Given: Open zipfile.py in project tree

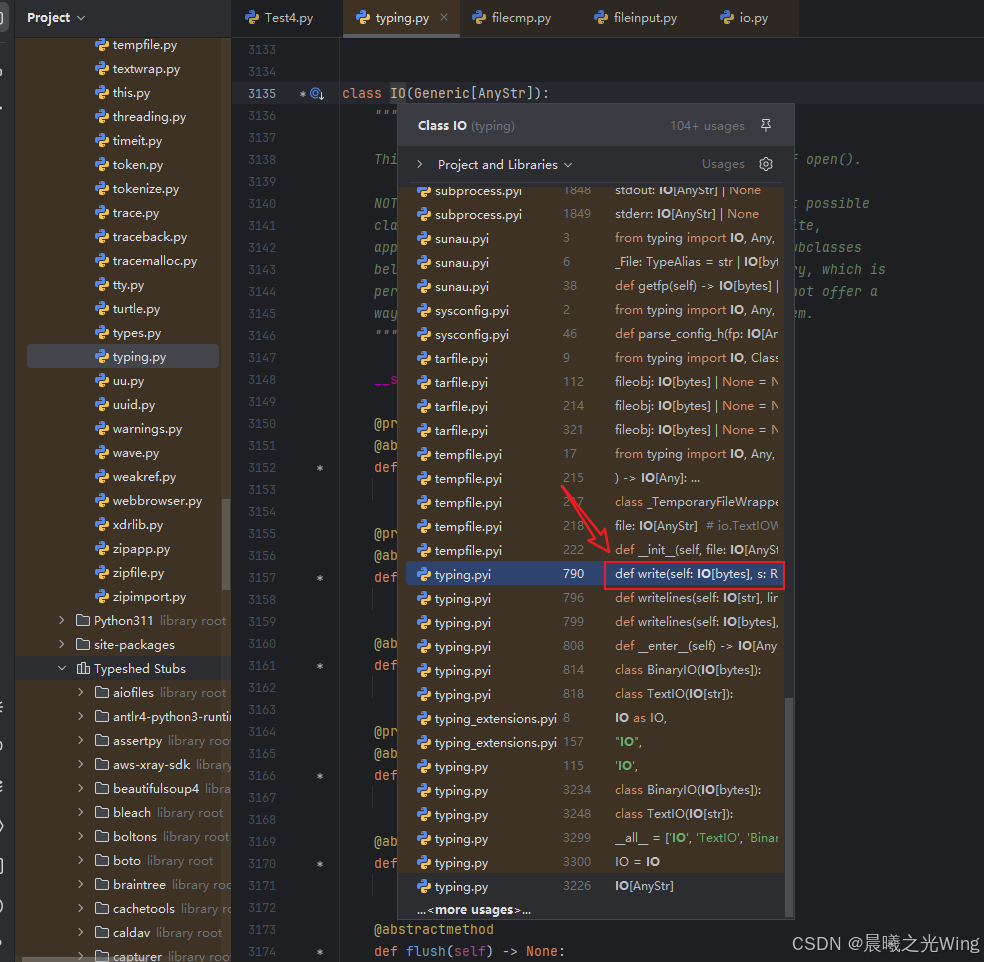Looking at the screenshot, I should pos(130,573).
